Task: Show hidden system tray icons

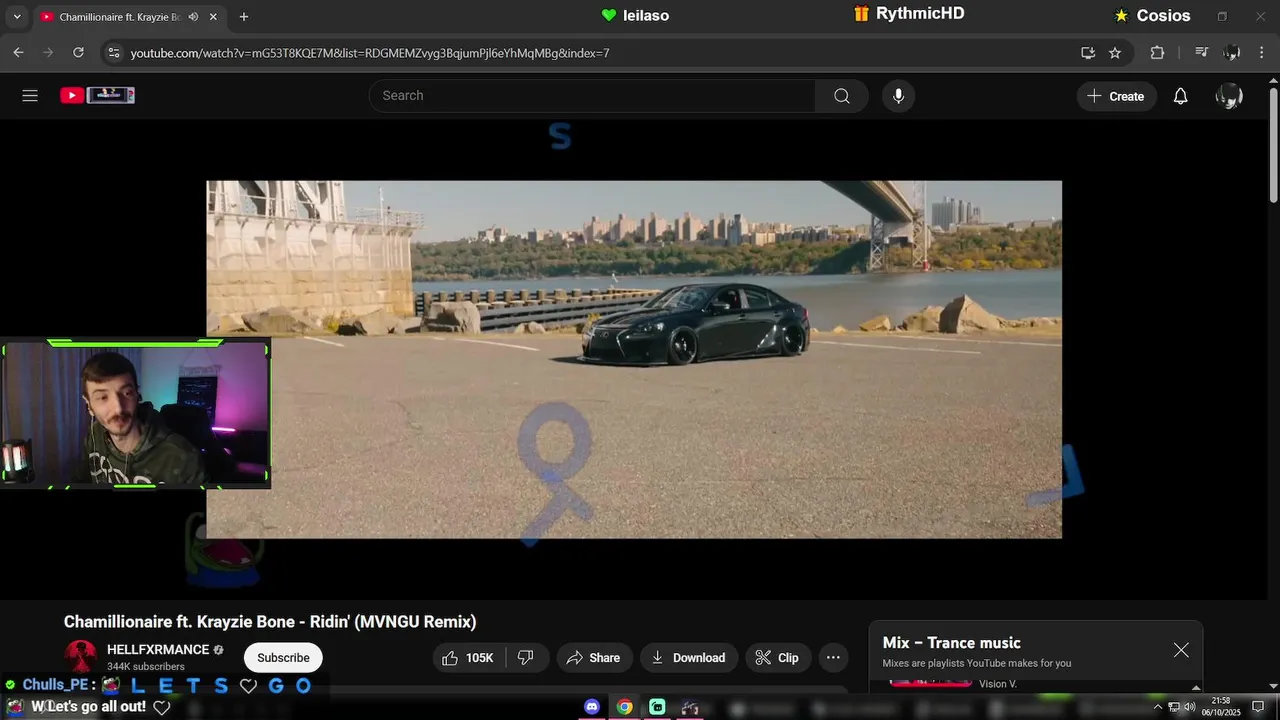Action: 1158,707
